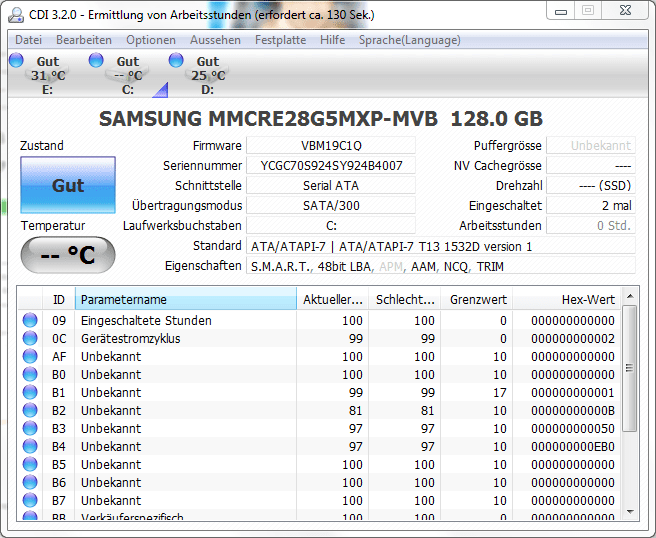Click the Übertragungsmodus field SATA/300

[x=331, y=206]
